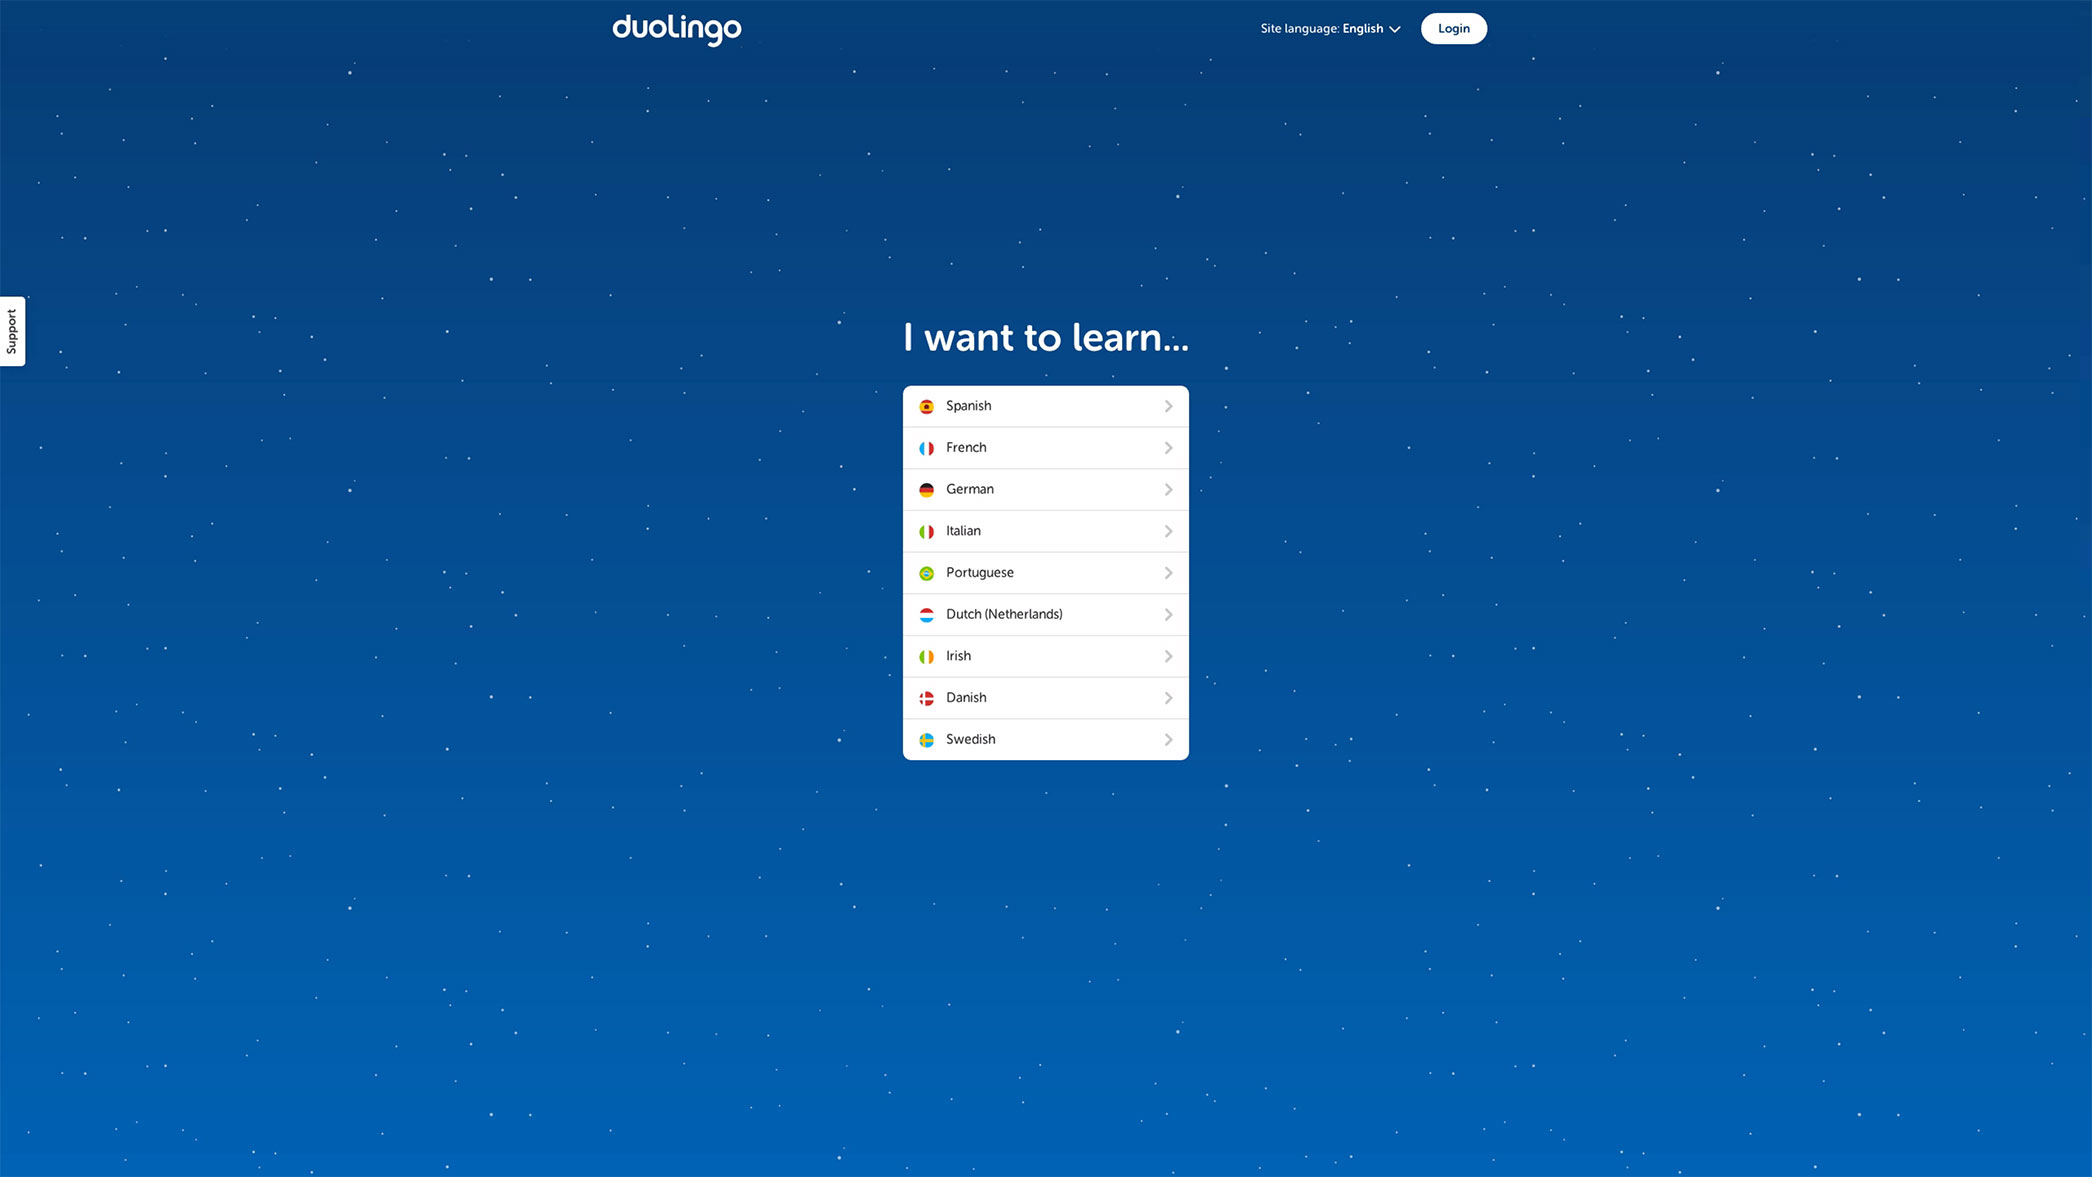
Task: Click the Netherlands flag icon
Action: point(926,615)
